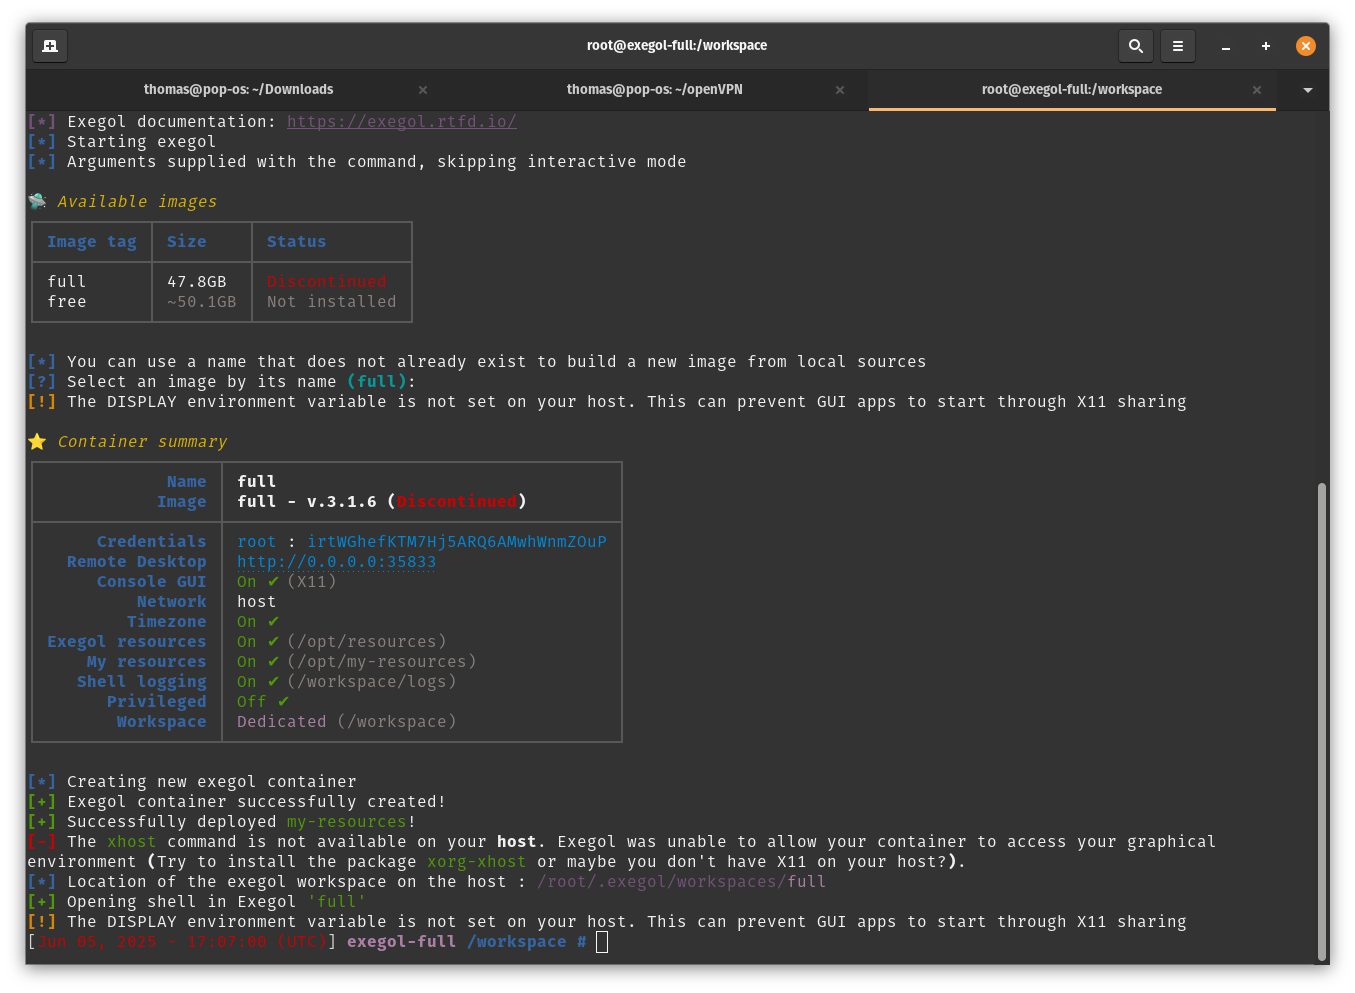The image size is (1355, 993).
Task: Click the 'Credentials' row label
Action: tap(152, 542)
